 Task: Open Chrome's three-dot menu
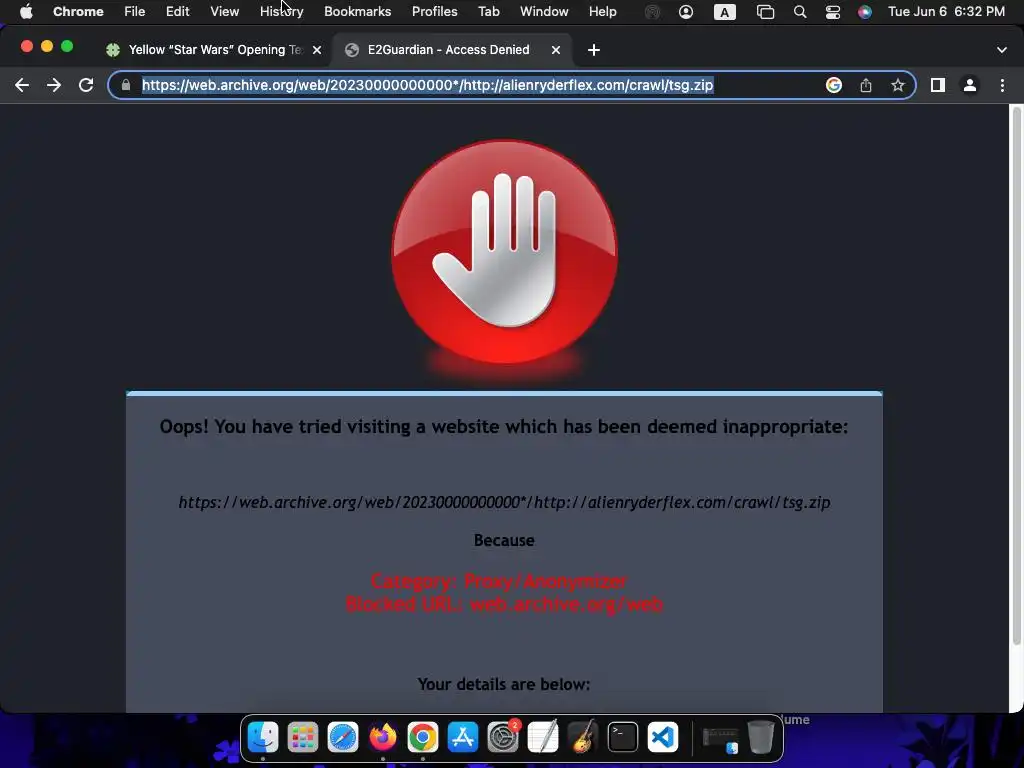click(x=1002, y=85)
